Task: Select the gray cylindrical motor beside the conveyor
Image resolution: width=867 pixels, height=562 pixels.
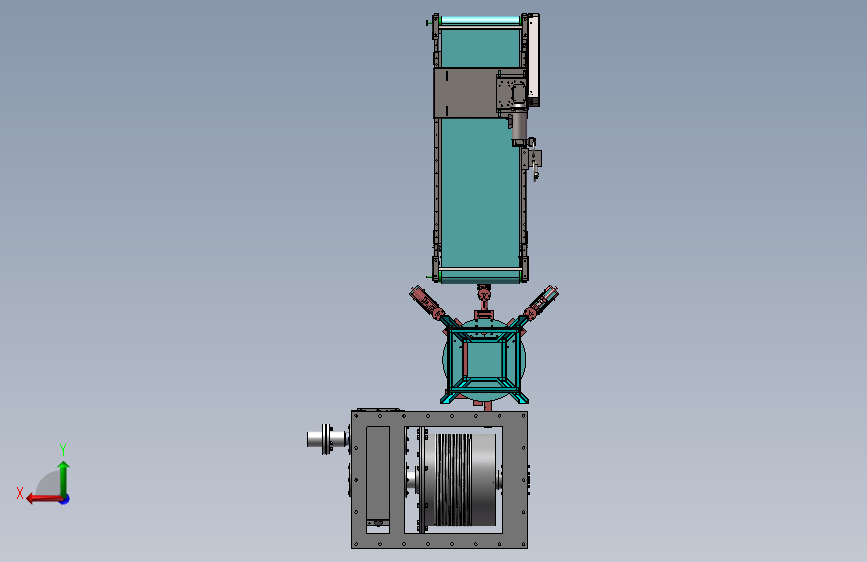Action: click(x=518, y=126)
